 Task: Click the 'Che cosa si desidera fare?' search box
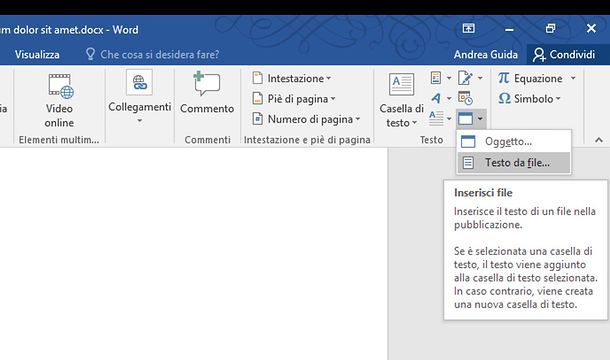click(x=152, y=54)
